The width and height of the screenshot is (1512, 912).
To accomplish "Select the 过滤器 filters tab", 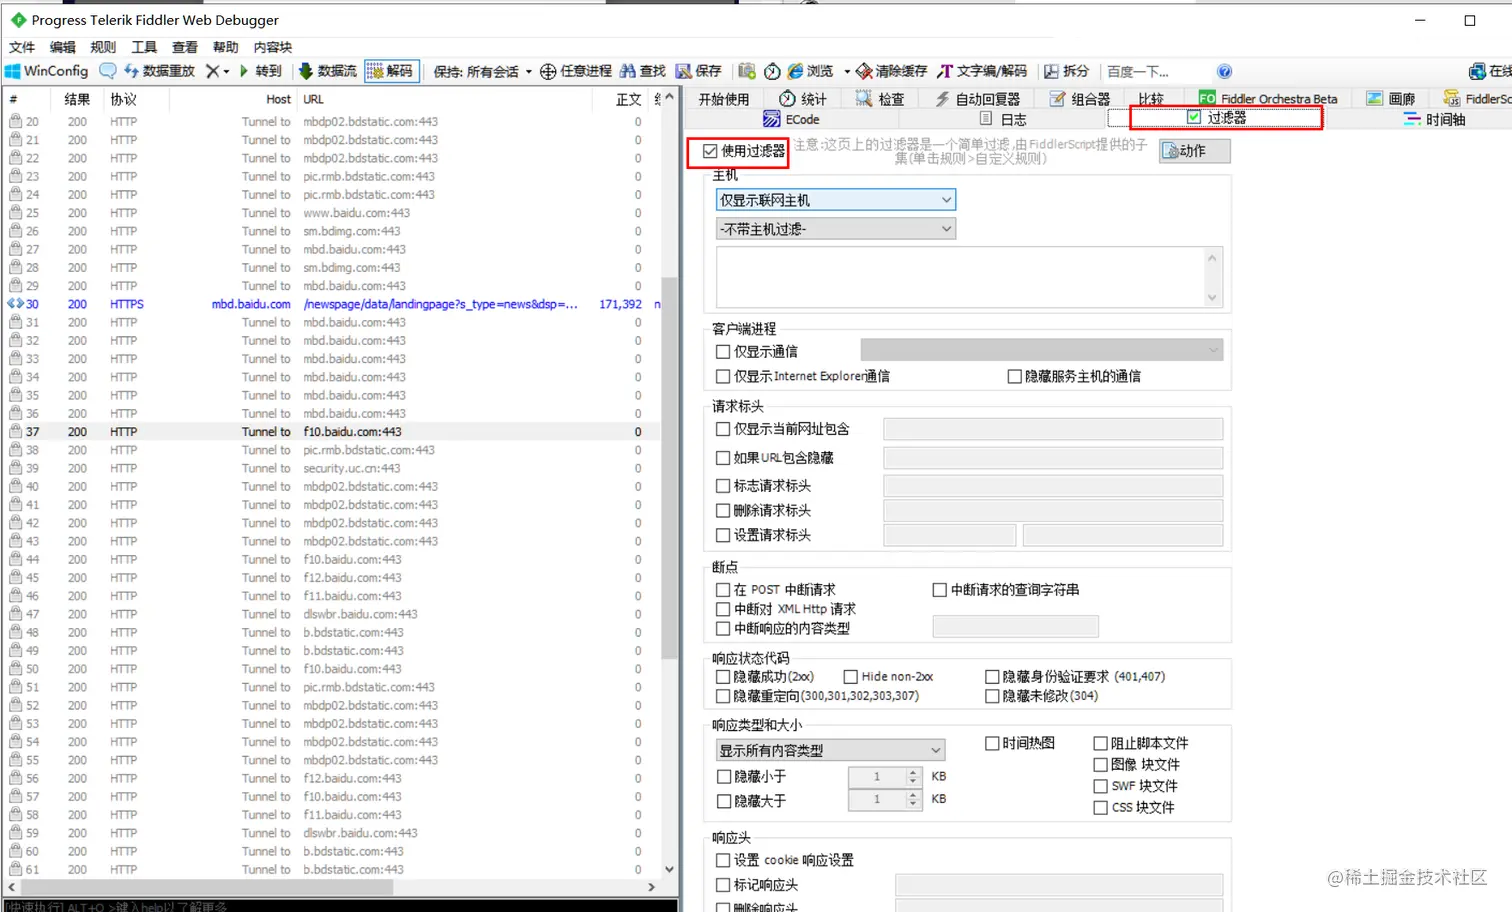I will (1217, 117).
